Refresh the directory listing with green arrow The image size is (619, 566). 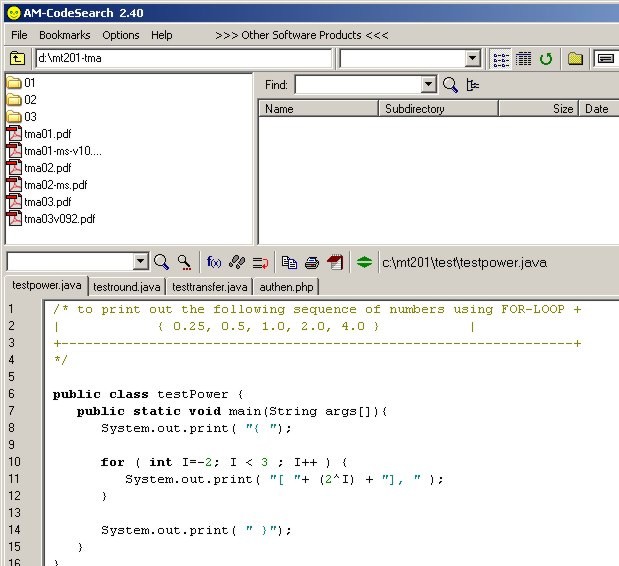[546, 59]
